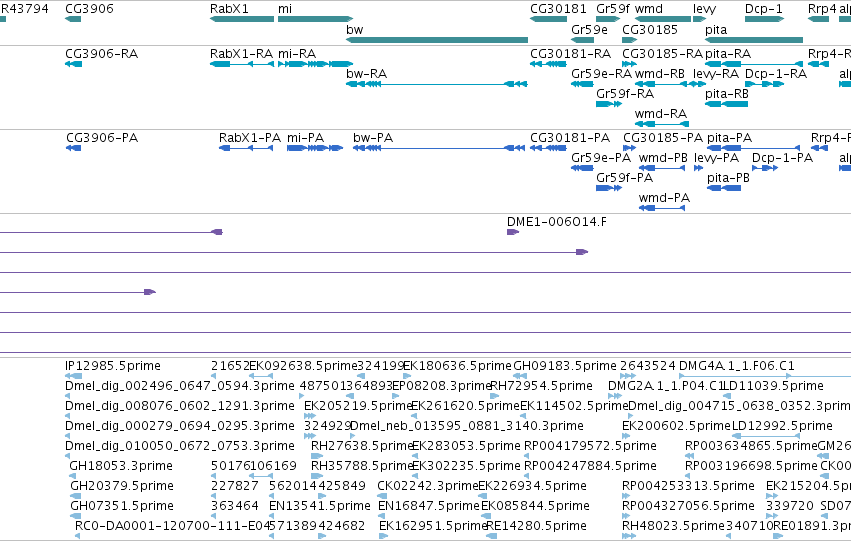This screenshot has height=541, width=851.
Task: Open the pita-PA protein label
Action: point(729,138)
